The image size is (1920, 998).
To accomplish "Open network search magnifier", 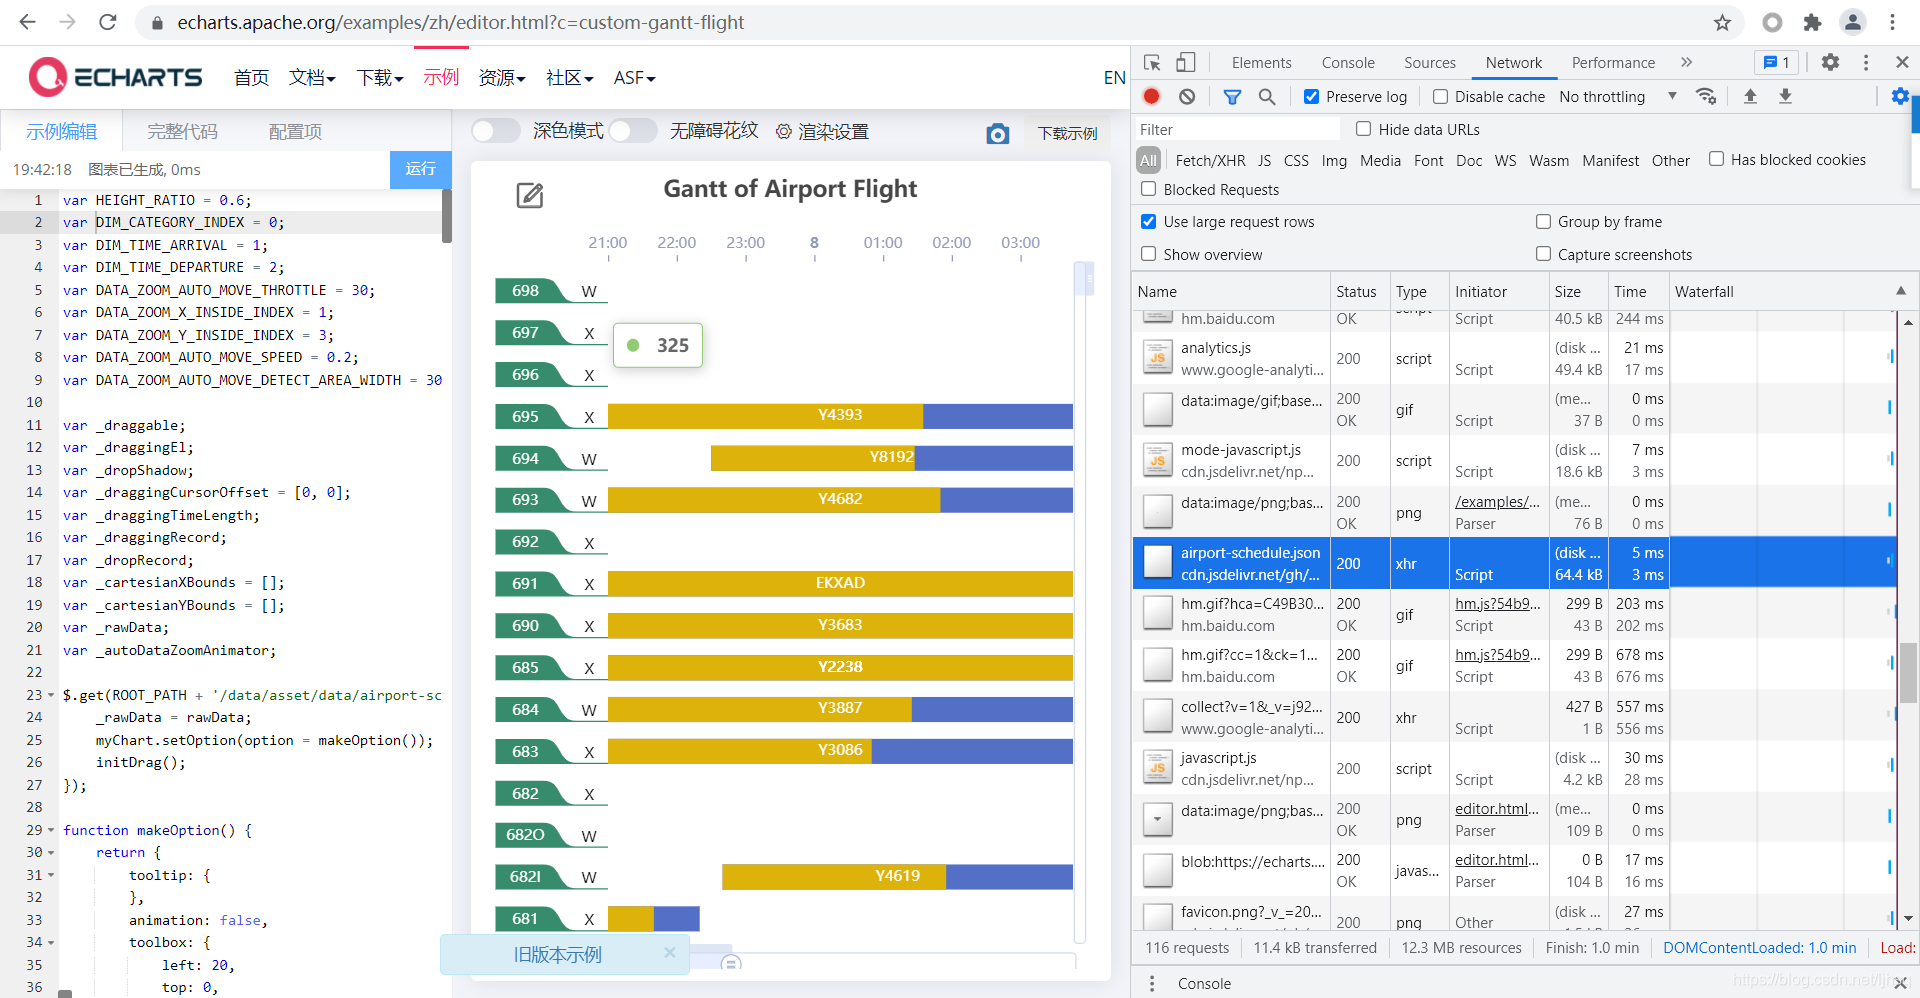I will click(1267, 96).
